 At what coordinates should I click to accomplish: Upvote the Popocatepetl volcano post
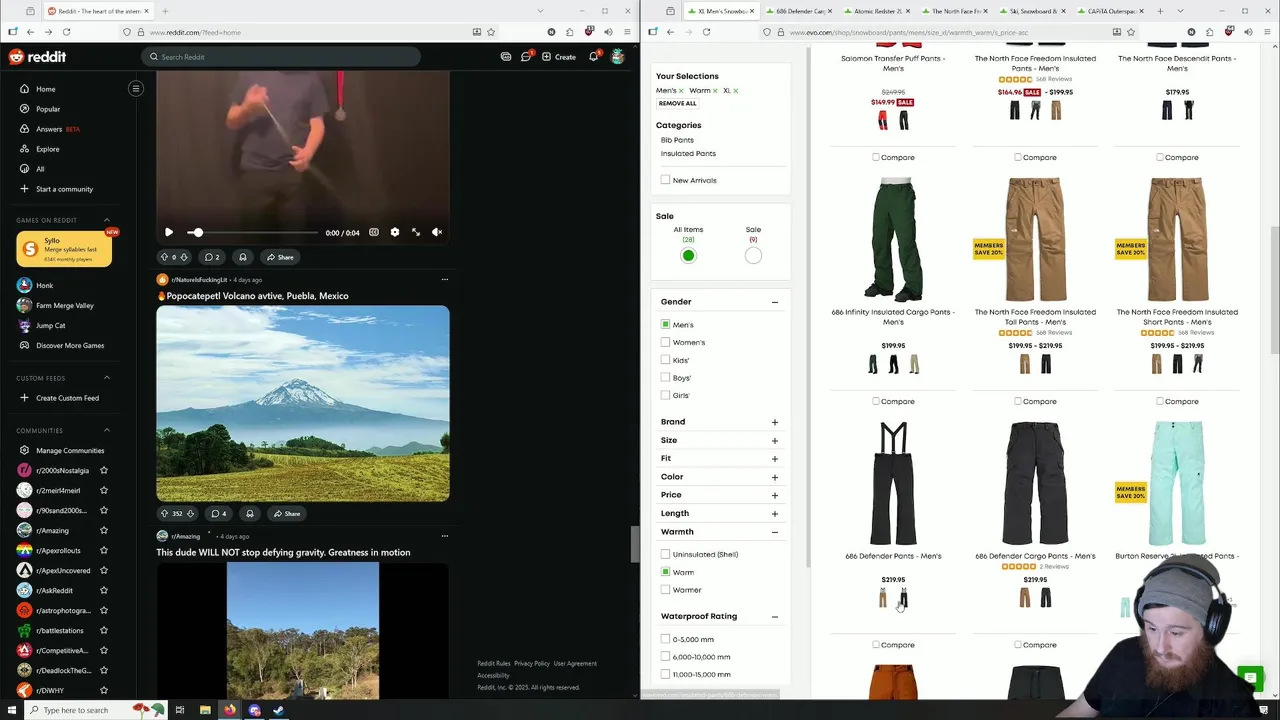[165, 514]
